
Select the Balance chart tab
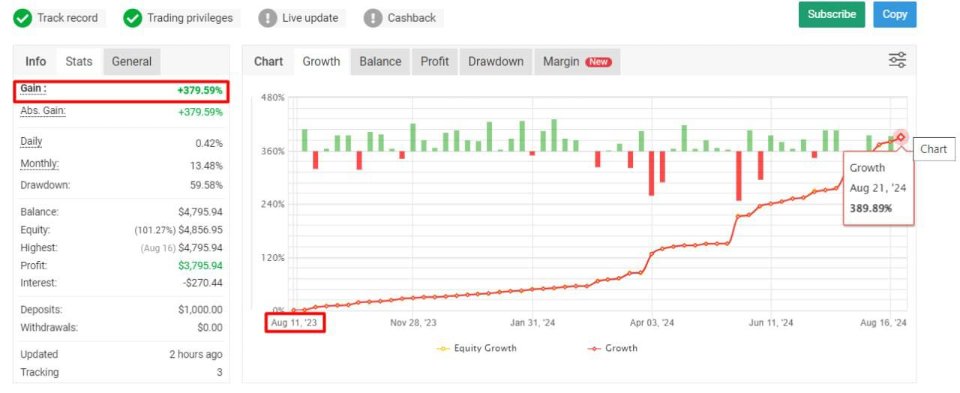tap(380, 61)
